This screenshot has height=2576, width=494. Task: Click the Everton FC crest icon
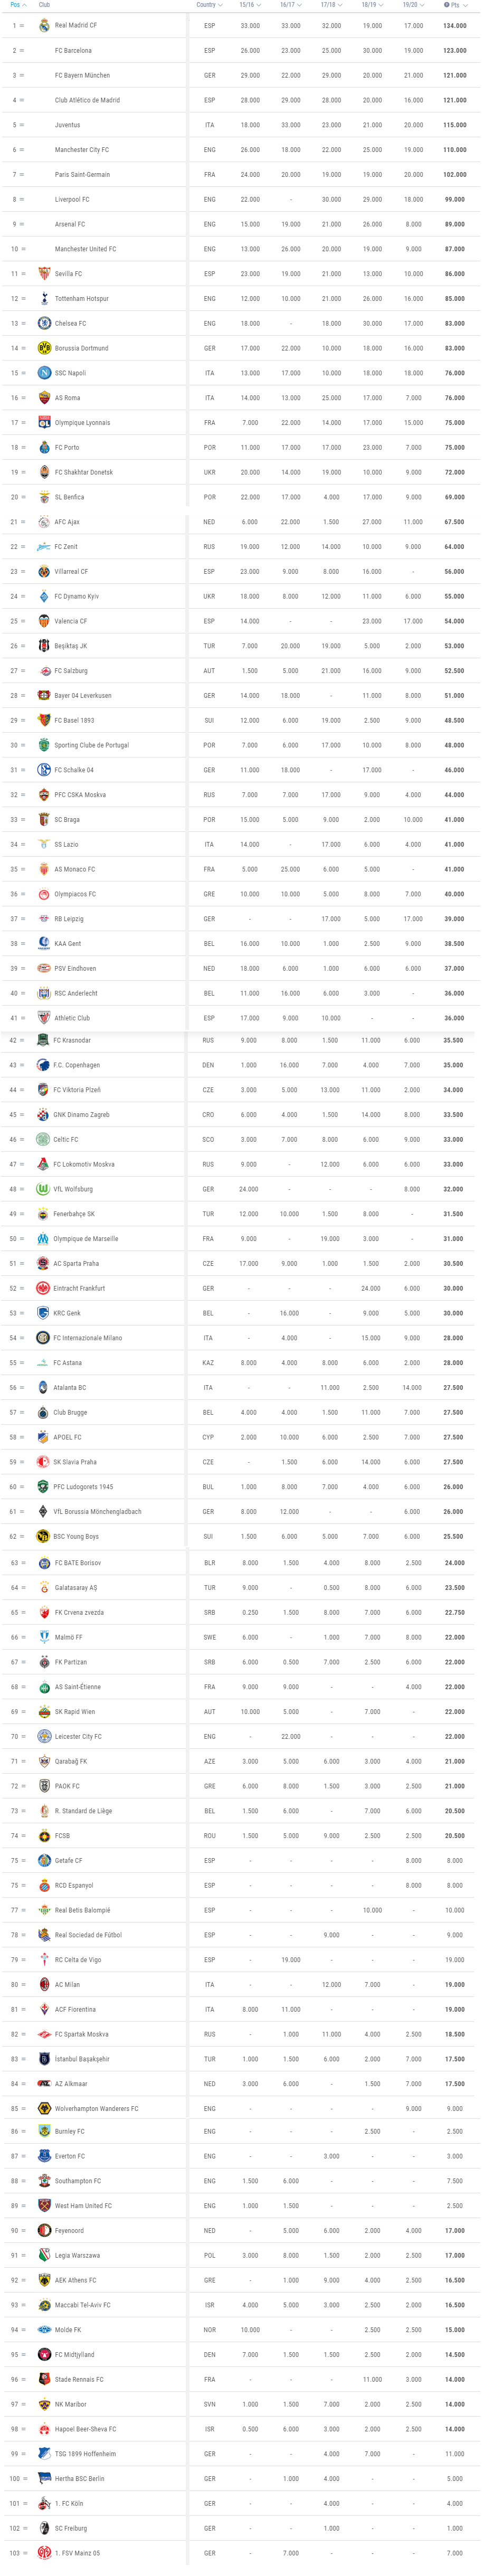pyautogui.click(x=44, y=2156)
